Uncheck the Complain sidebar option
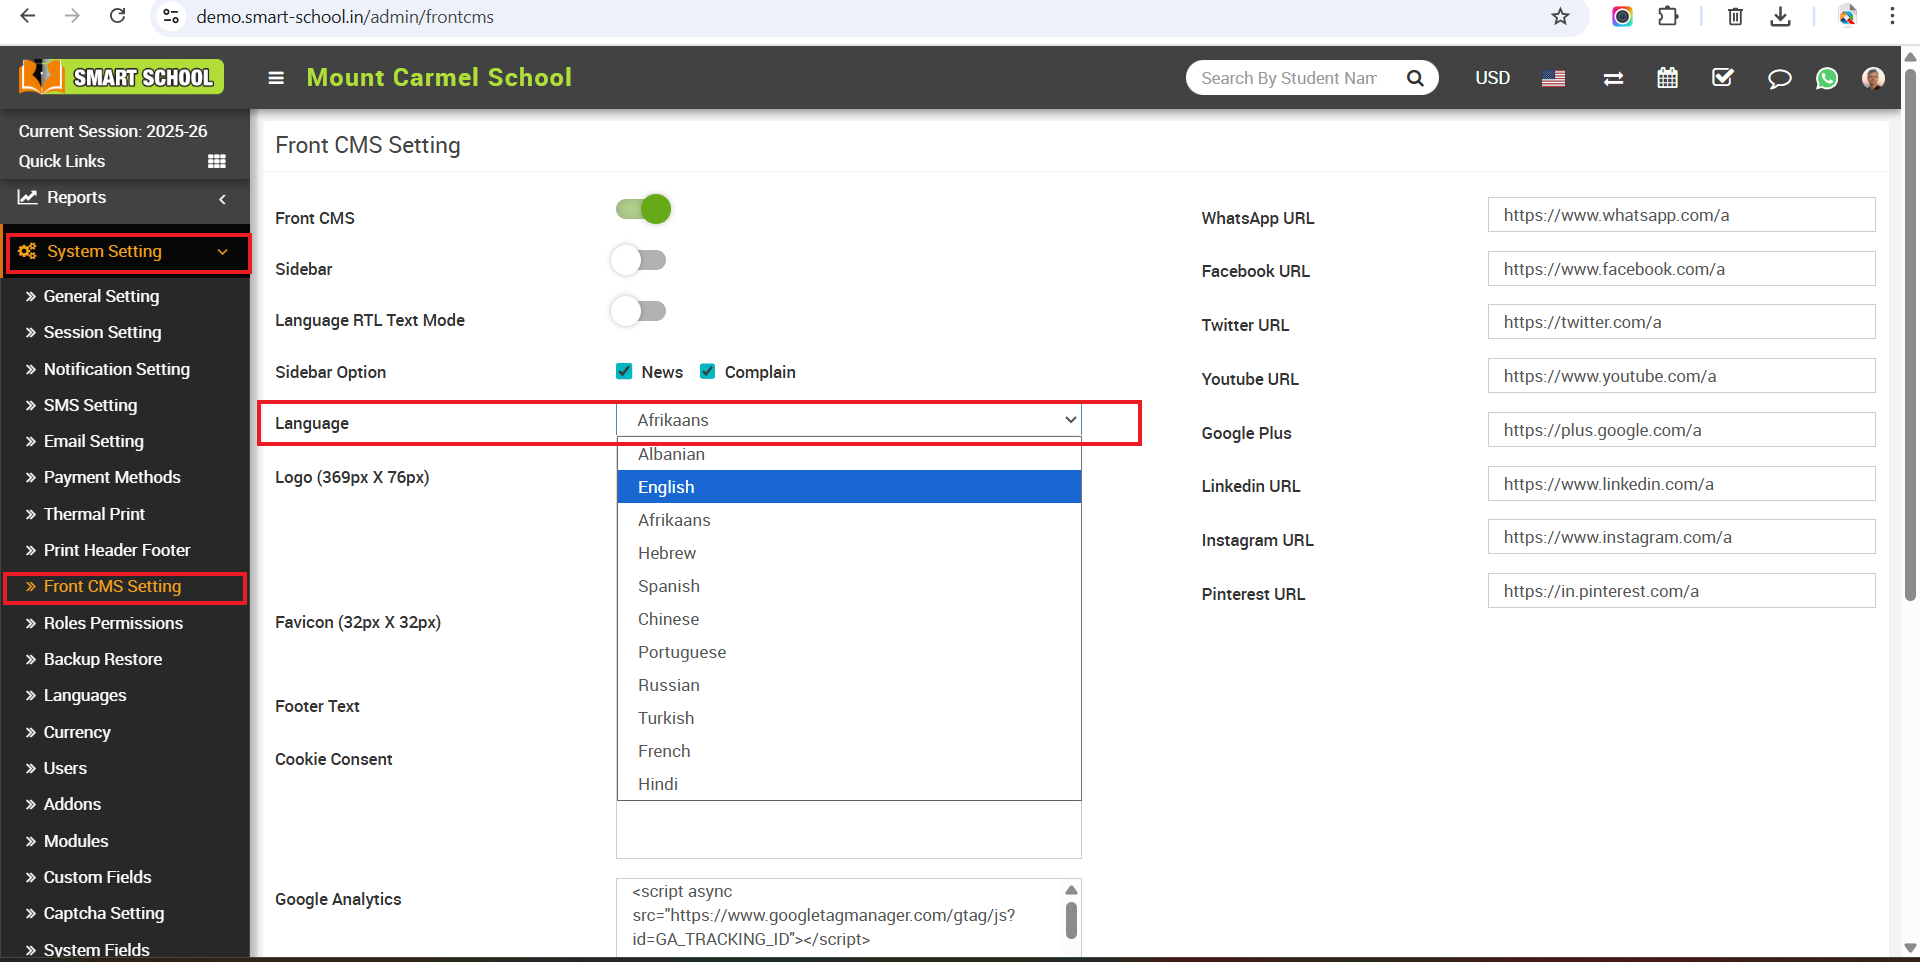The width and height of the screenshot is (1920, 962). 707,371
